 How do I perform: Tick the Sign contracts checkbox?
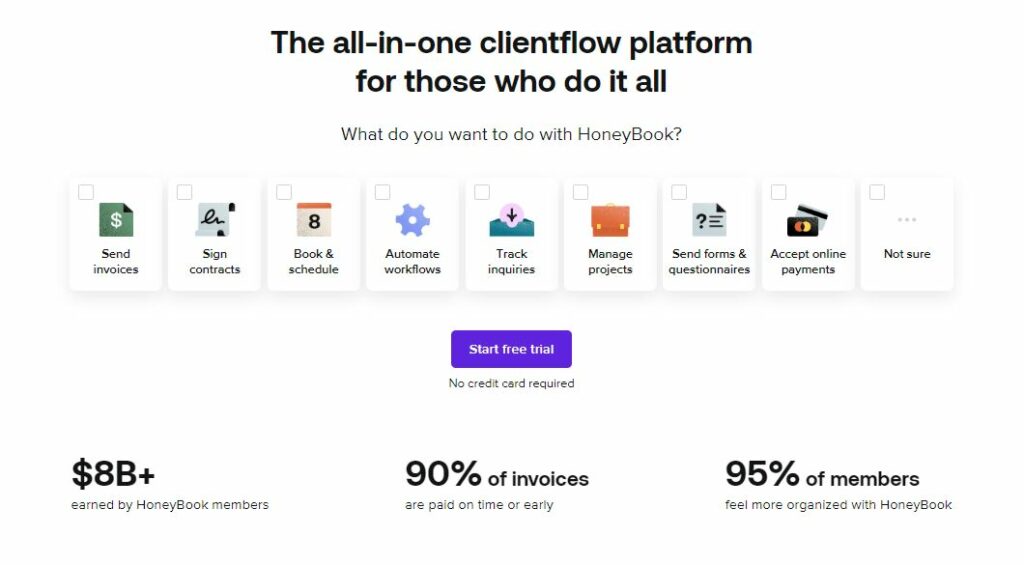(x=185, y=192)
